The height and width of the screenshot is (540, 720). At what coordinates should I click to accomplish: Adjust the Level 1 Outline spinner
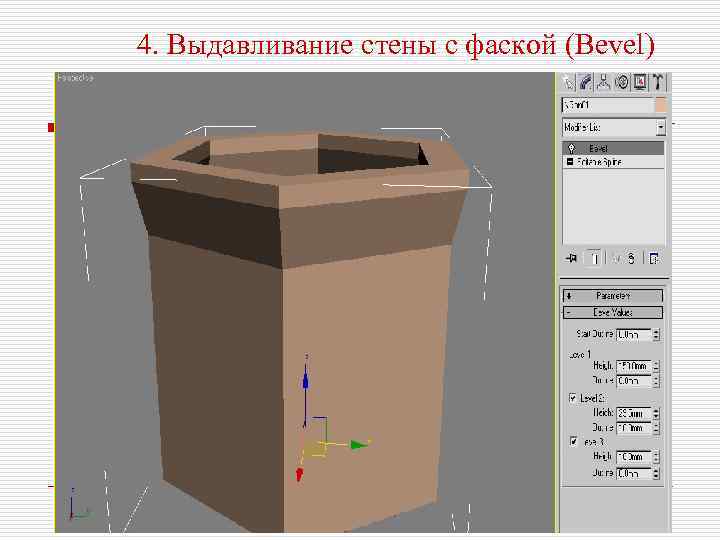[656, 381]
